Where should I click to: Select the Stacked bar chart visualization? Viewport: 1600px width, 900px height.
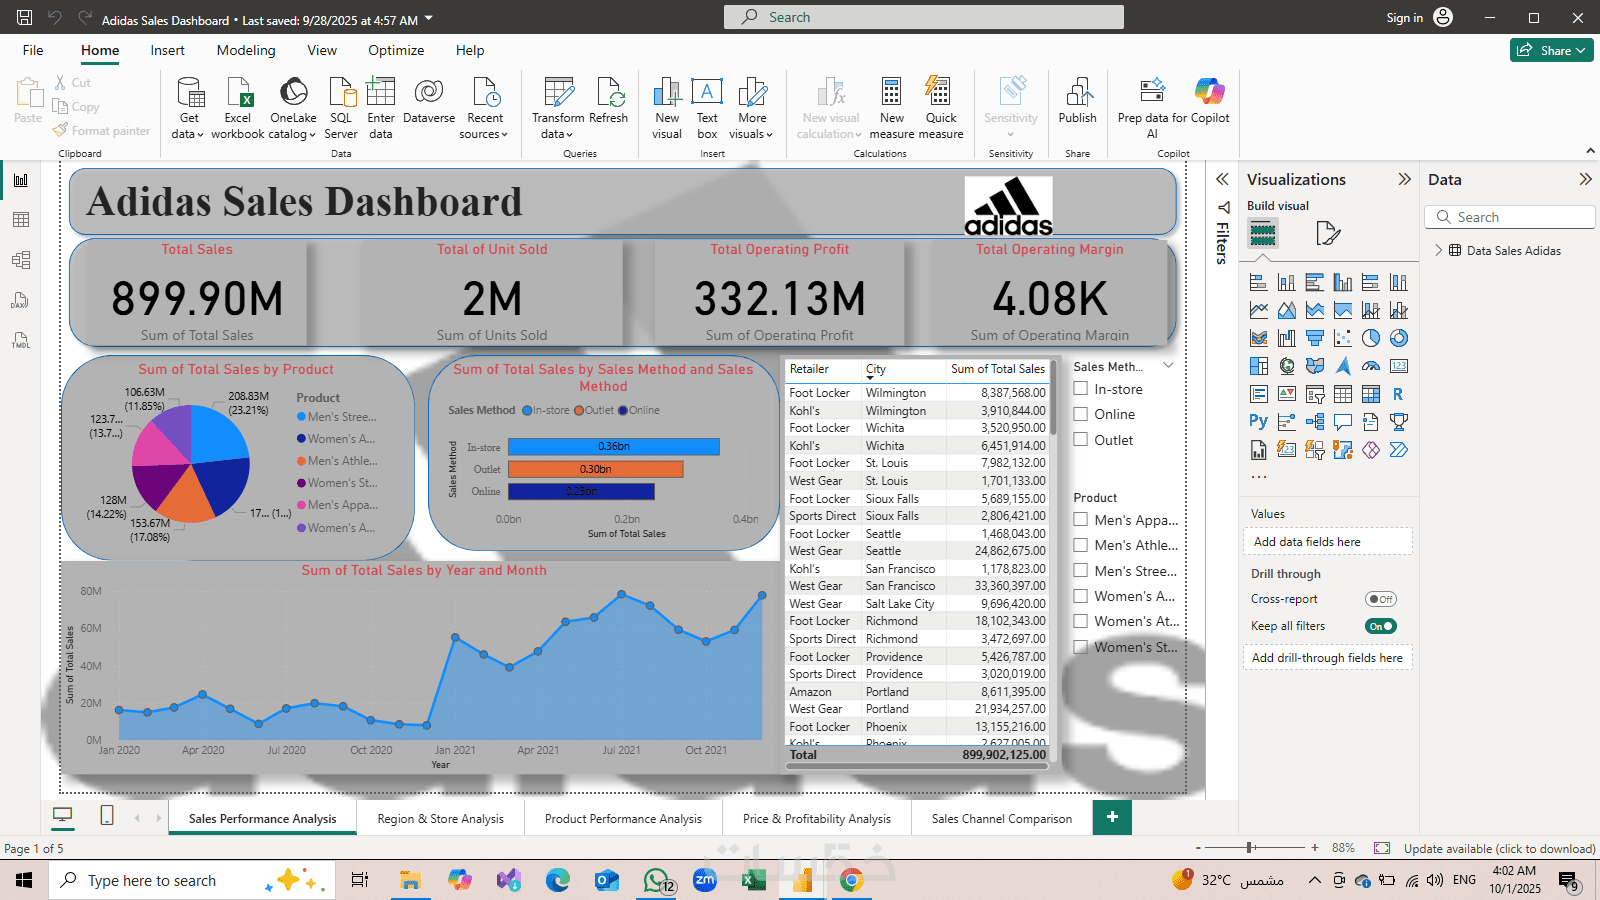point(1259,283)
